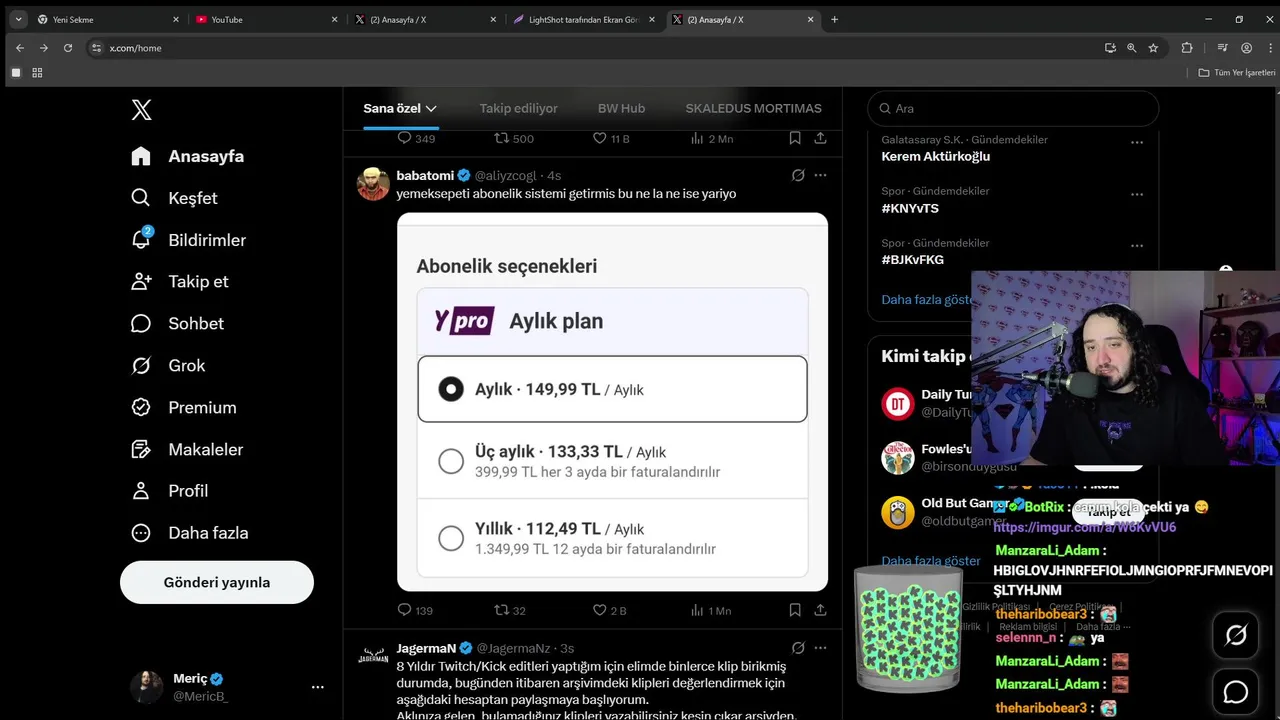The height and width of the screenshot is (720, 1280).
Task: Click the X logo in sidebar
Action: coord(142,110)
